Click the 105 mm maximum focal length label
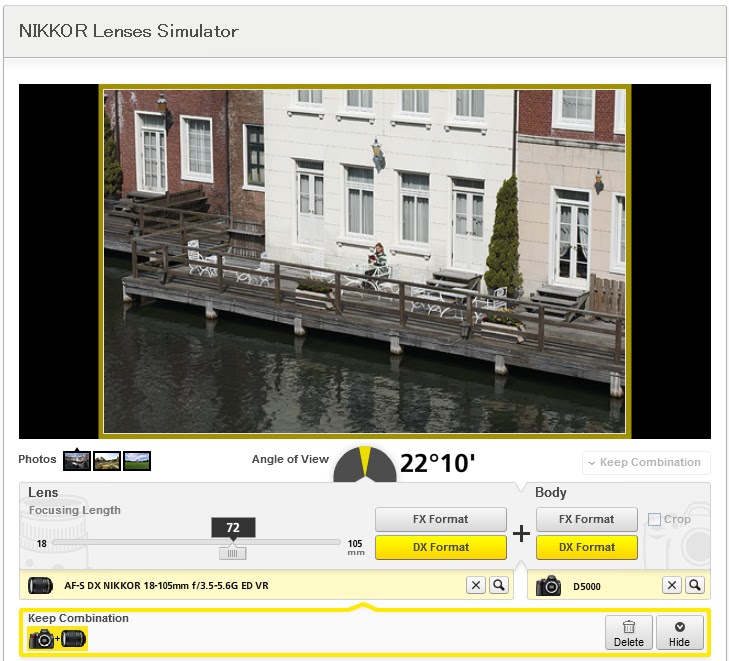729x661 pixels. pyautogui.click(x=356, y=547)
